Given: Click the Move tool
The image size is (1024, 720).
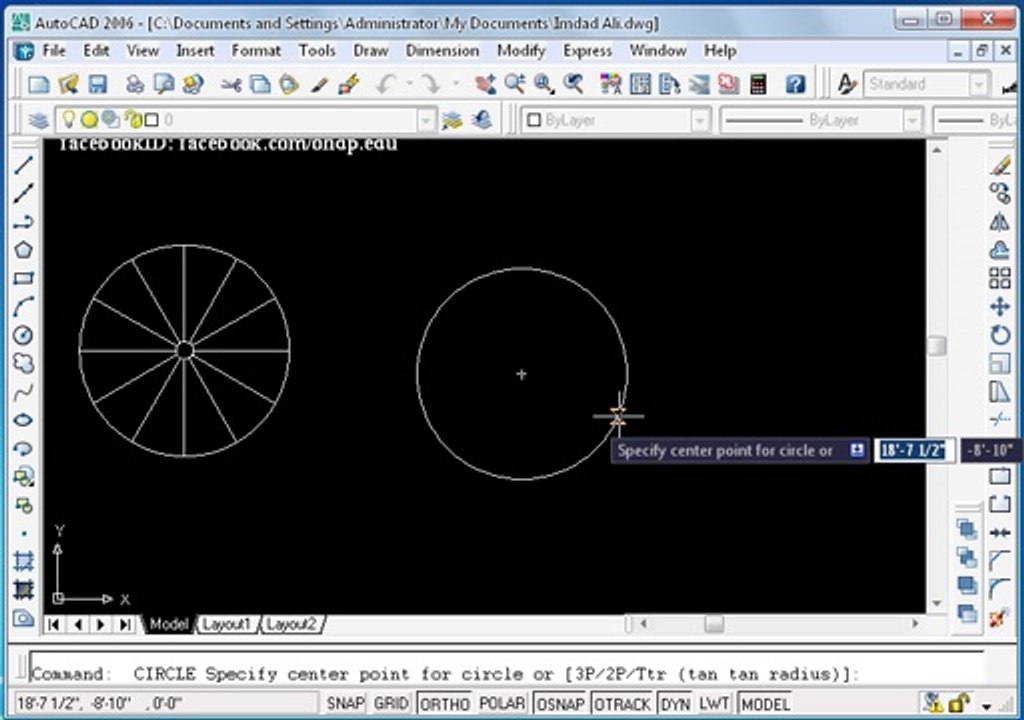Looking at the screenshot, I should click(x=999, y=306).
